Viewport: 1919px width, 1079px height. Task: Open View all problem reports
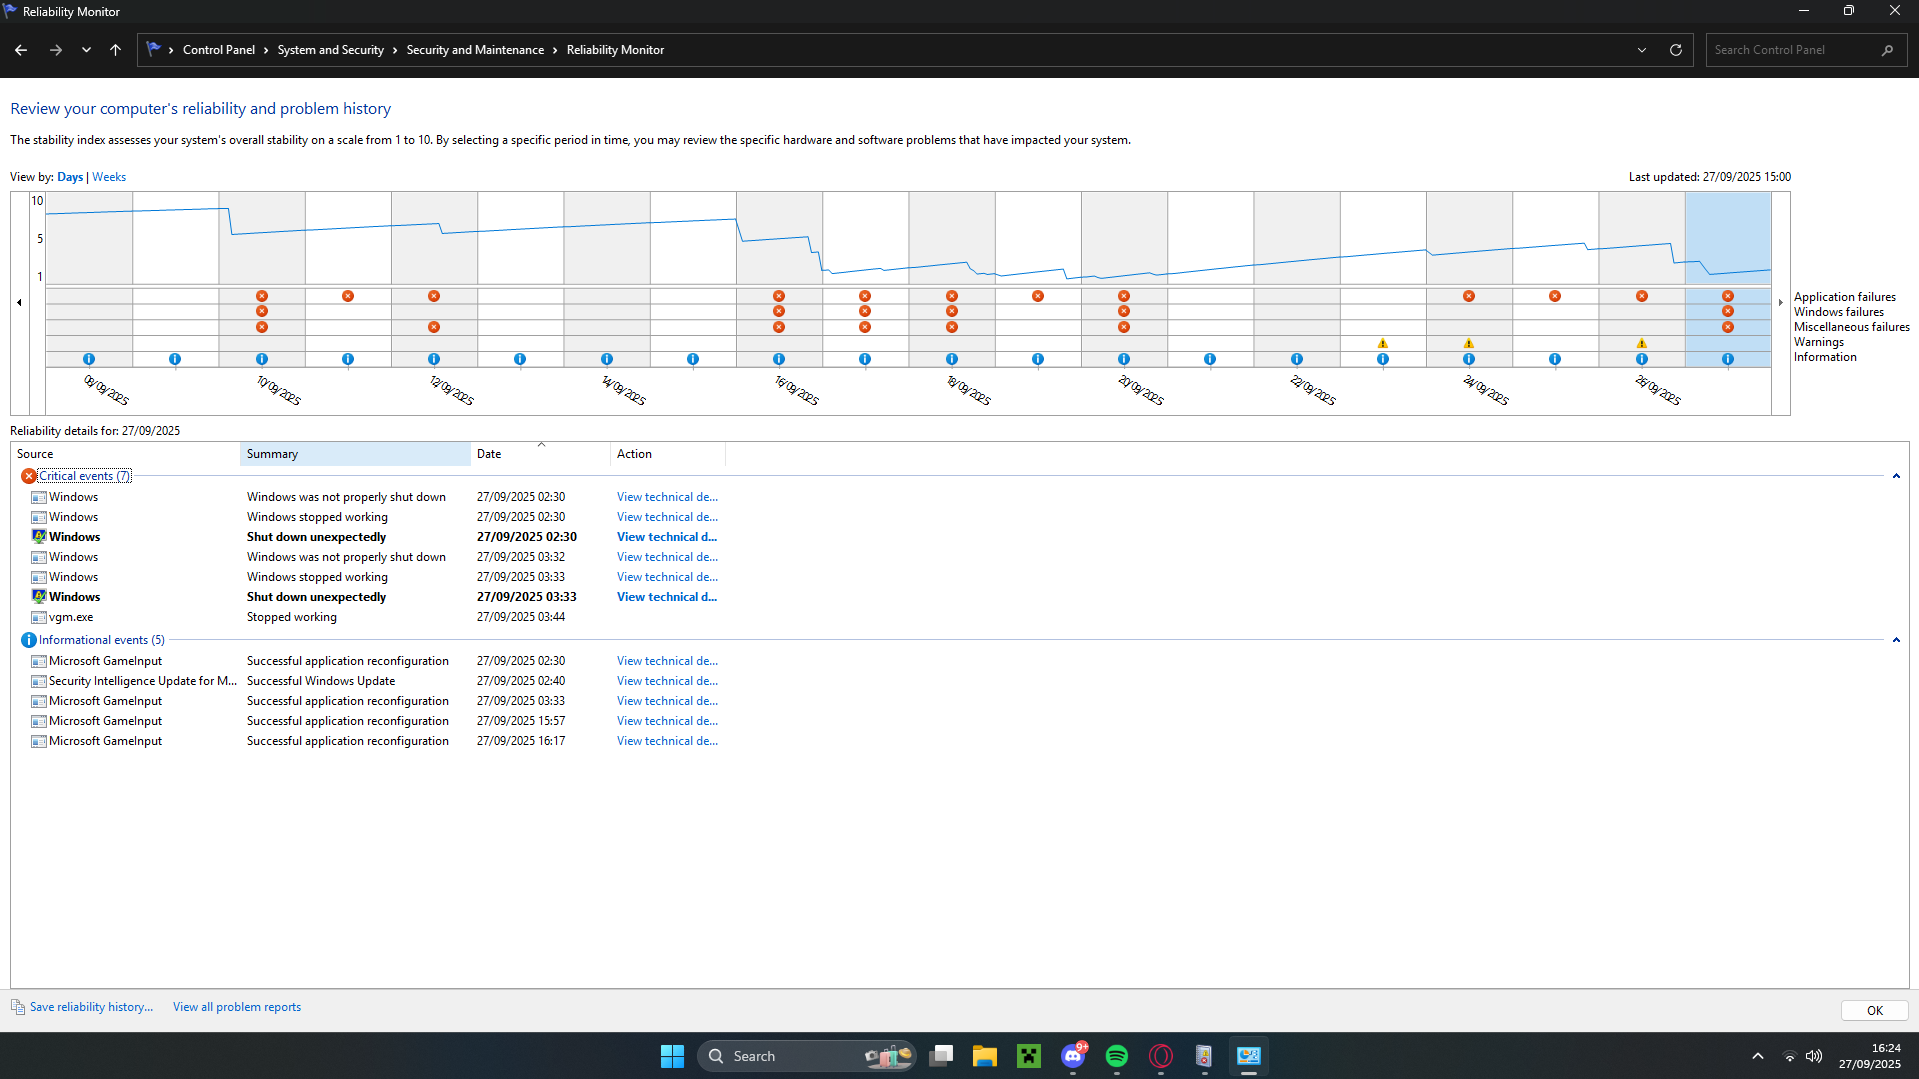pyautogui.click(x=237, y=1007)
